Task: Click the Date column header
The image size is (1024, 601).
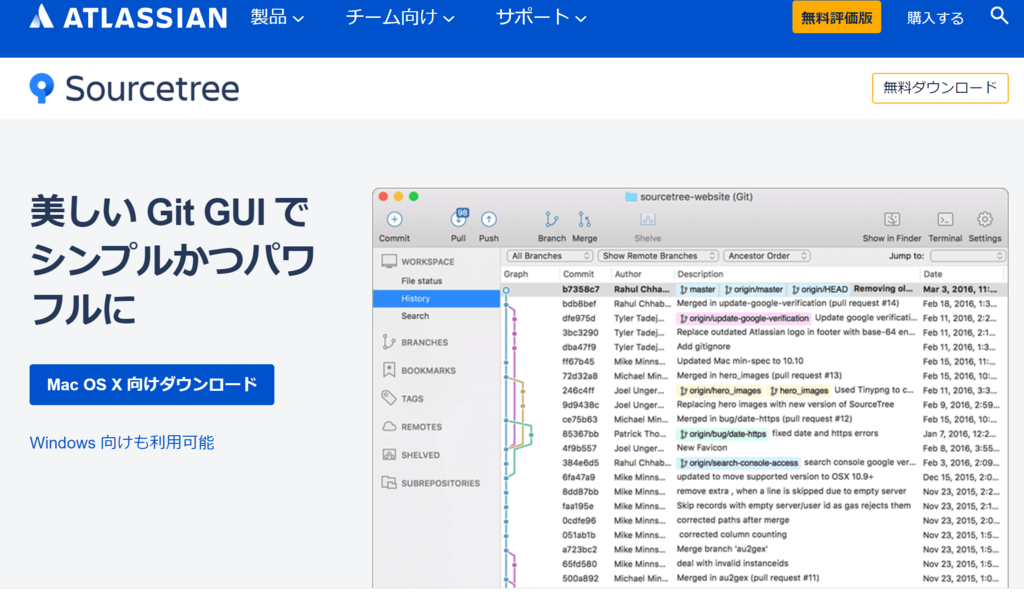Action: click(x=933, y=274)
